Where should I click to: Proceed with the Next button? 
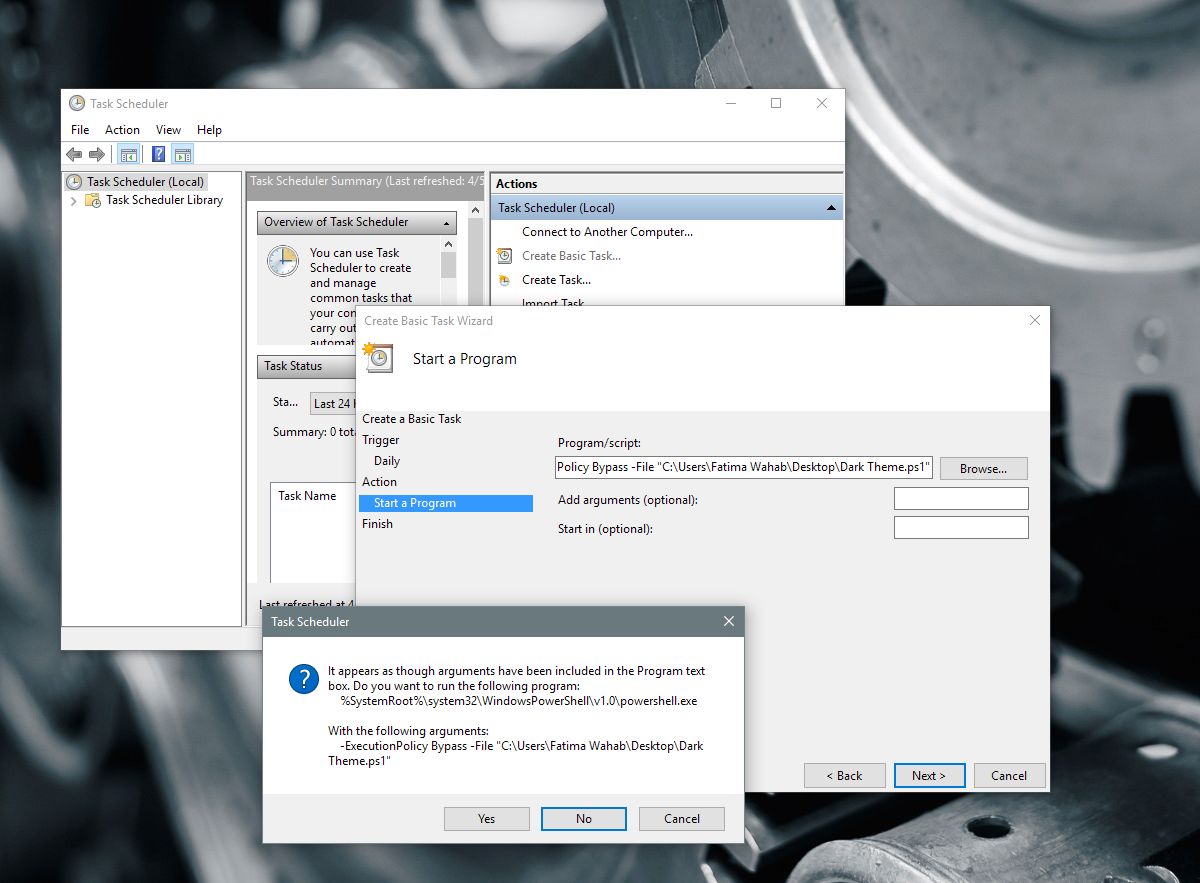point(928,775)
